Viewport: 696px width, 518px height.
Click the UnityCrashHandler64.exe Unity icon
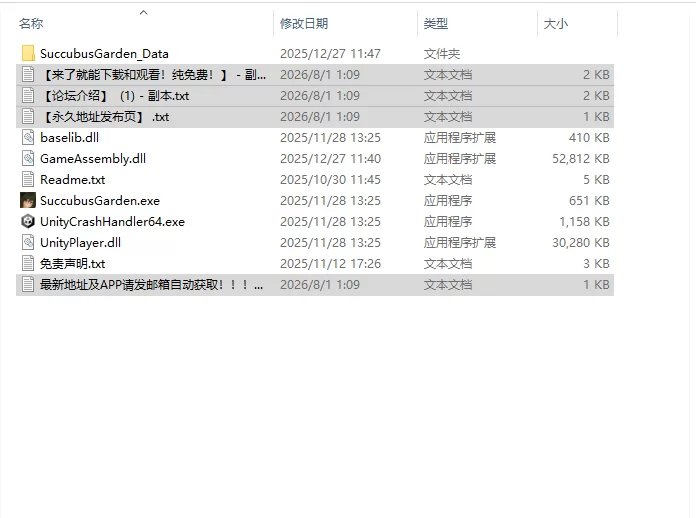28,221
